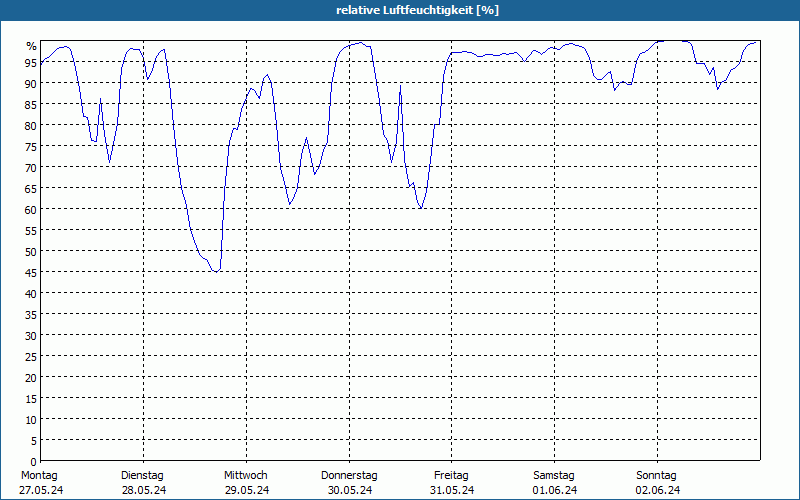This screenshot has width=800, height=500.
Task: Click the '%' unit label on y-axis
Action: tap(32, 46)
